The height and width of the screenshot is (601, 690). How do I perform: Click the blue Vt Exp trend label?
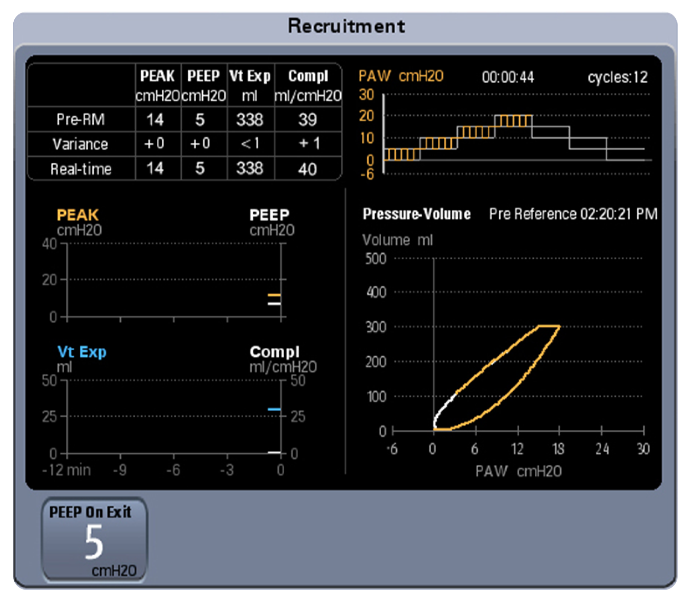click(81, 352)
